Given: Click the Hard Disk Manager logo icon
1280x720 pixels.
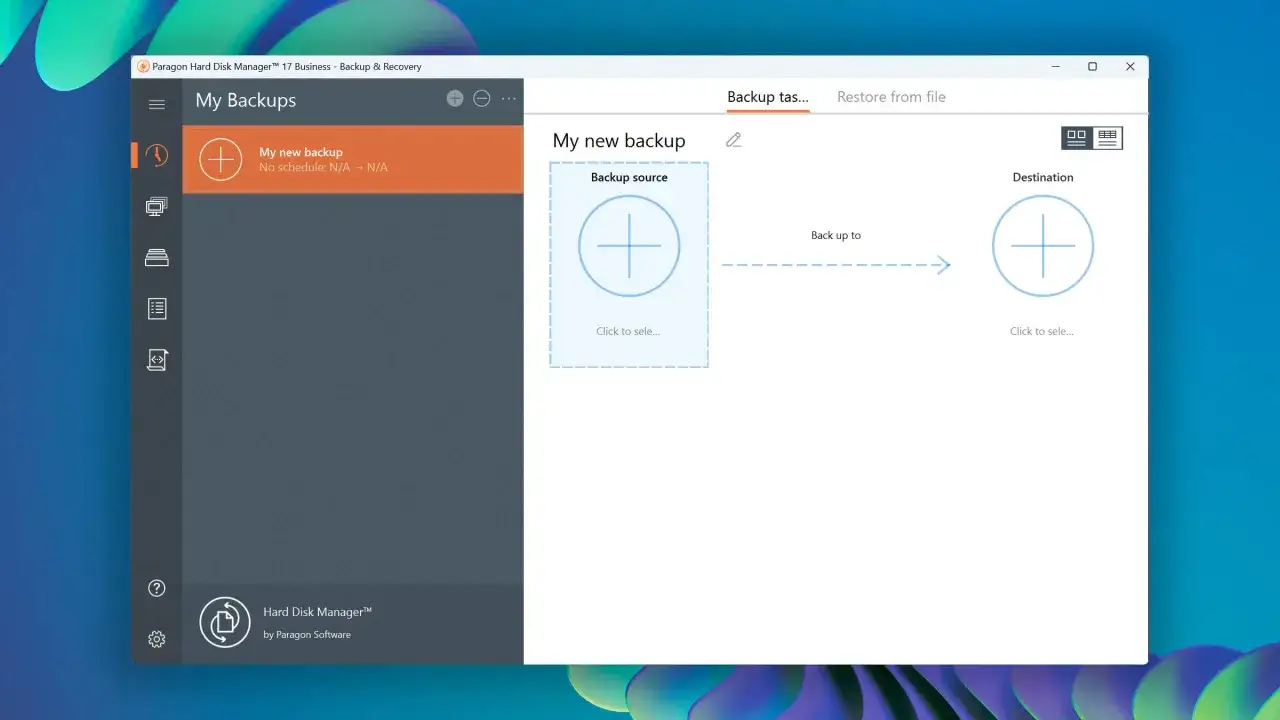Looking at the screenshot, I should [225, 622].
